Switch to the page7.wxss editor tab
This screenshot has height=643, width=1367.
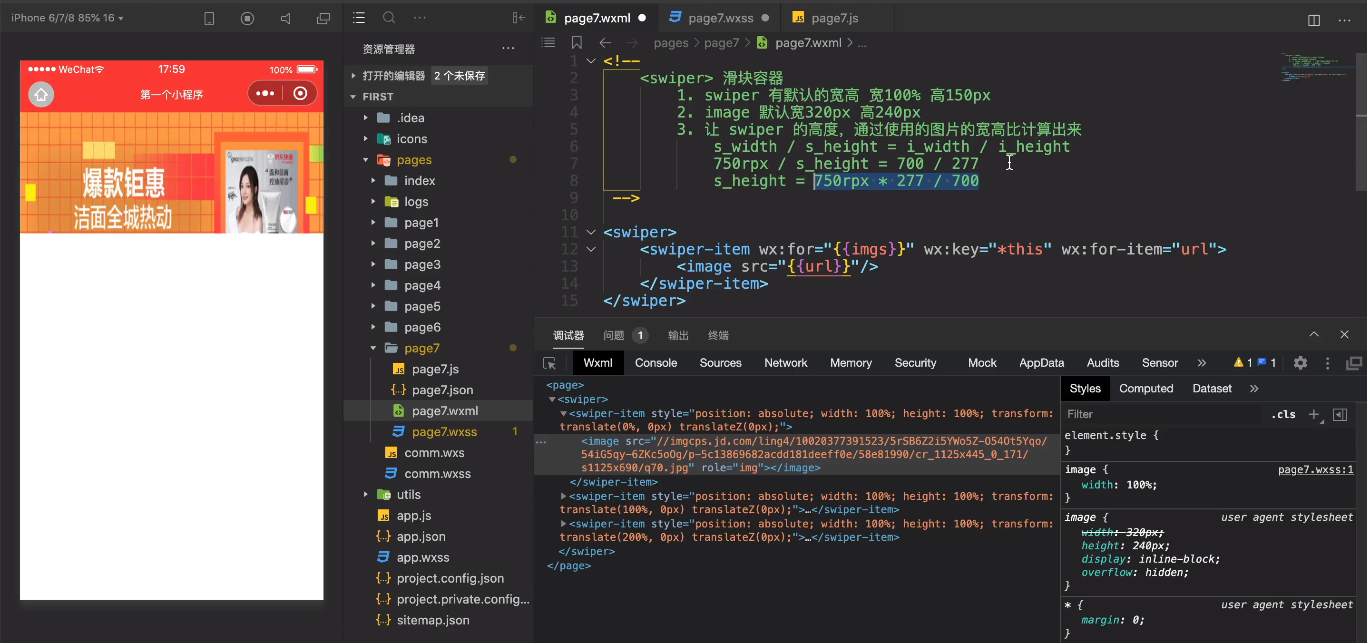tap(719, 18)
